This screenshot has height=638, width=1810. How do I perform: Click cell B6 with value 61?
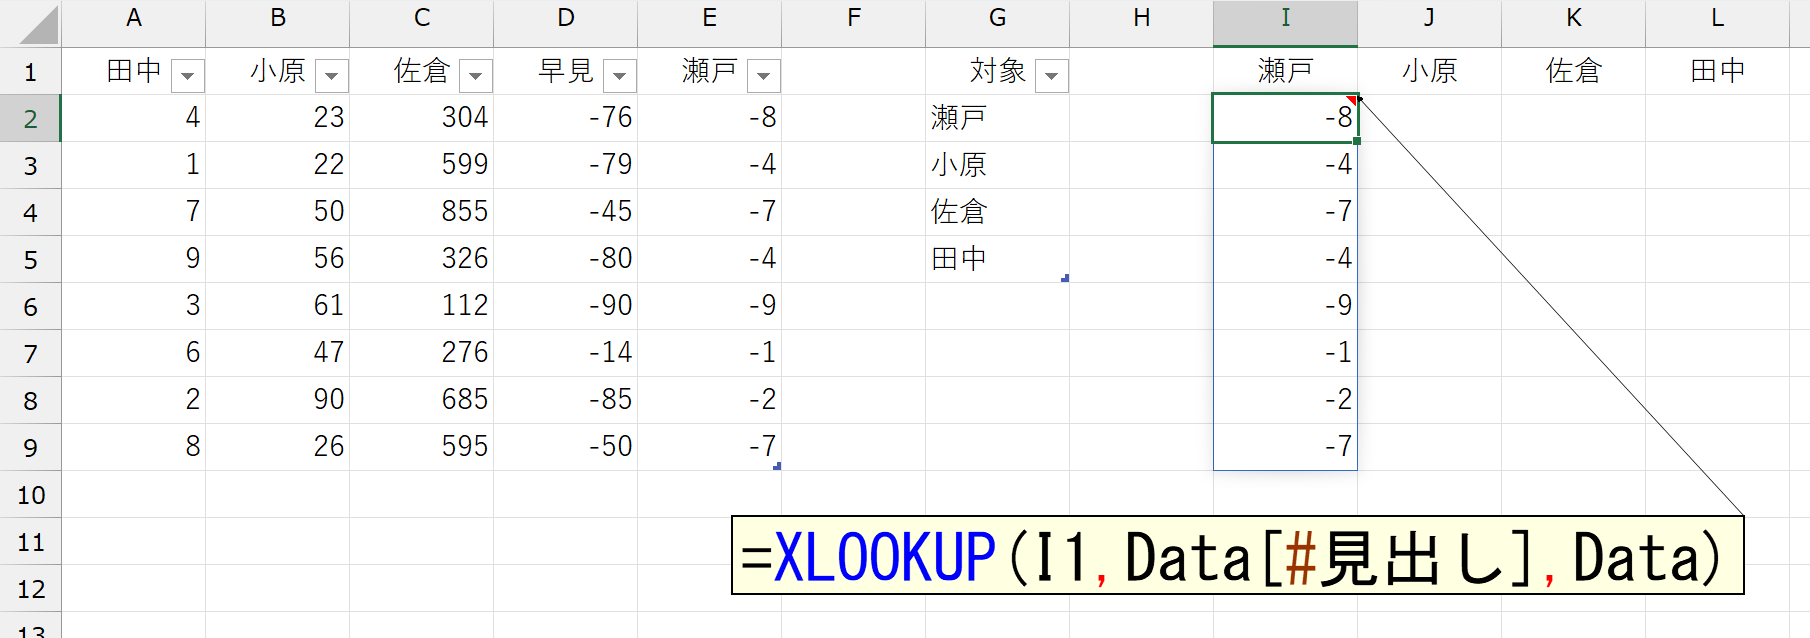coord(278,306)
